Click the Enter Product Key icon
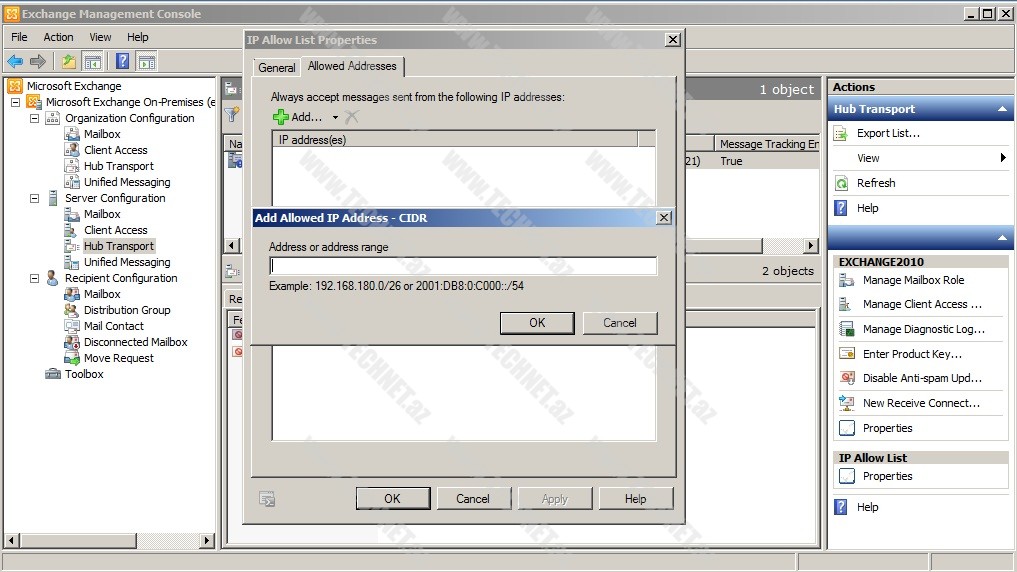1017x572 pixels. pyautogui.click(x=847, y=354)
